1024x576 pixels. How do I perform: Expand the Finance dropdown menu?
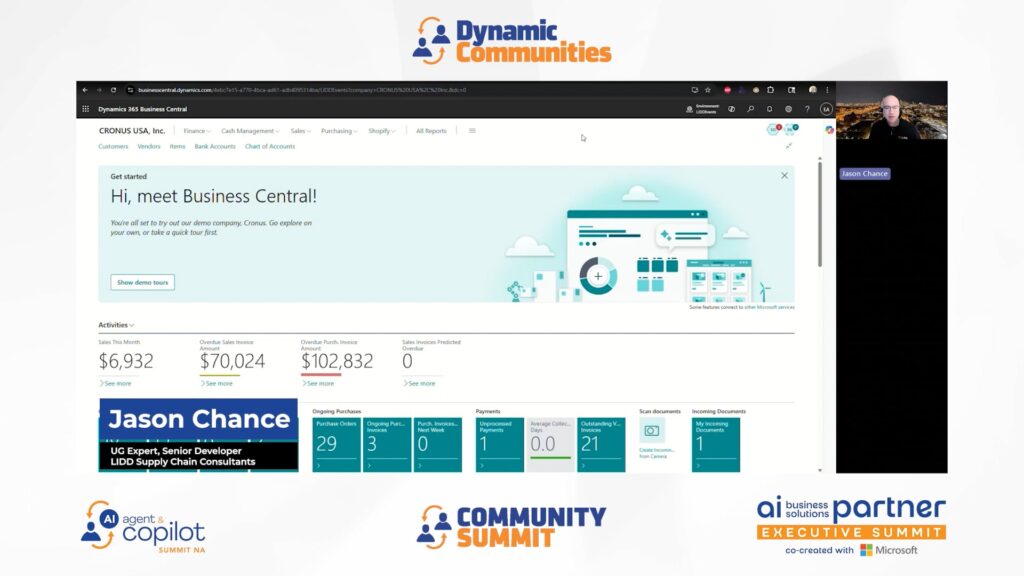click(196, 131)
